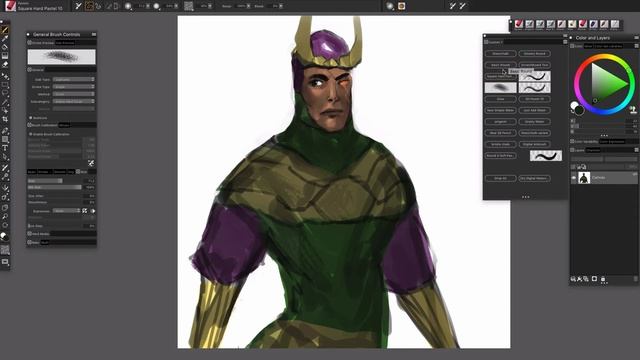Open Color and Layers panel options menu

click(x=636, y=38)
